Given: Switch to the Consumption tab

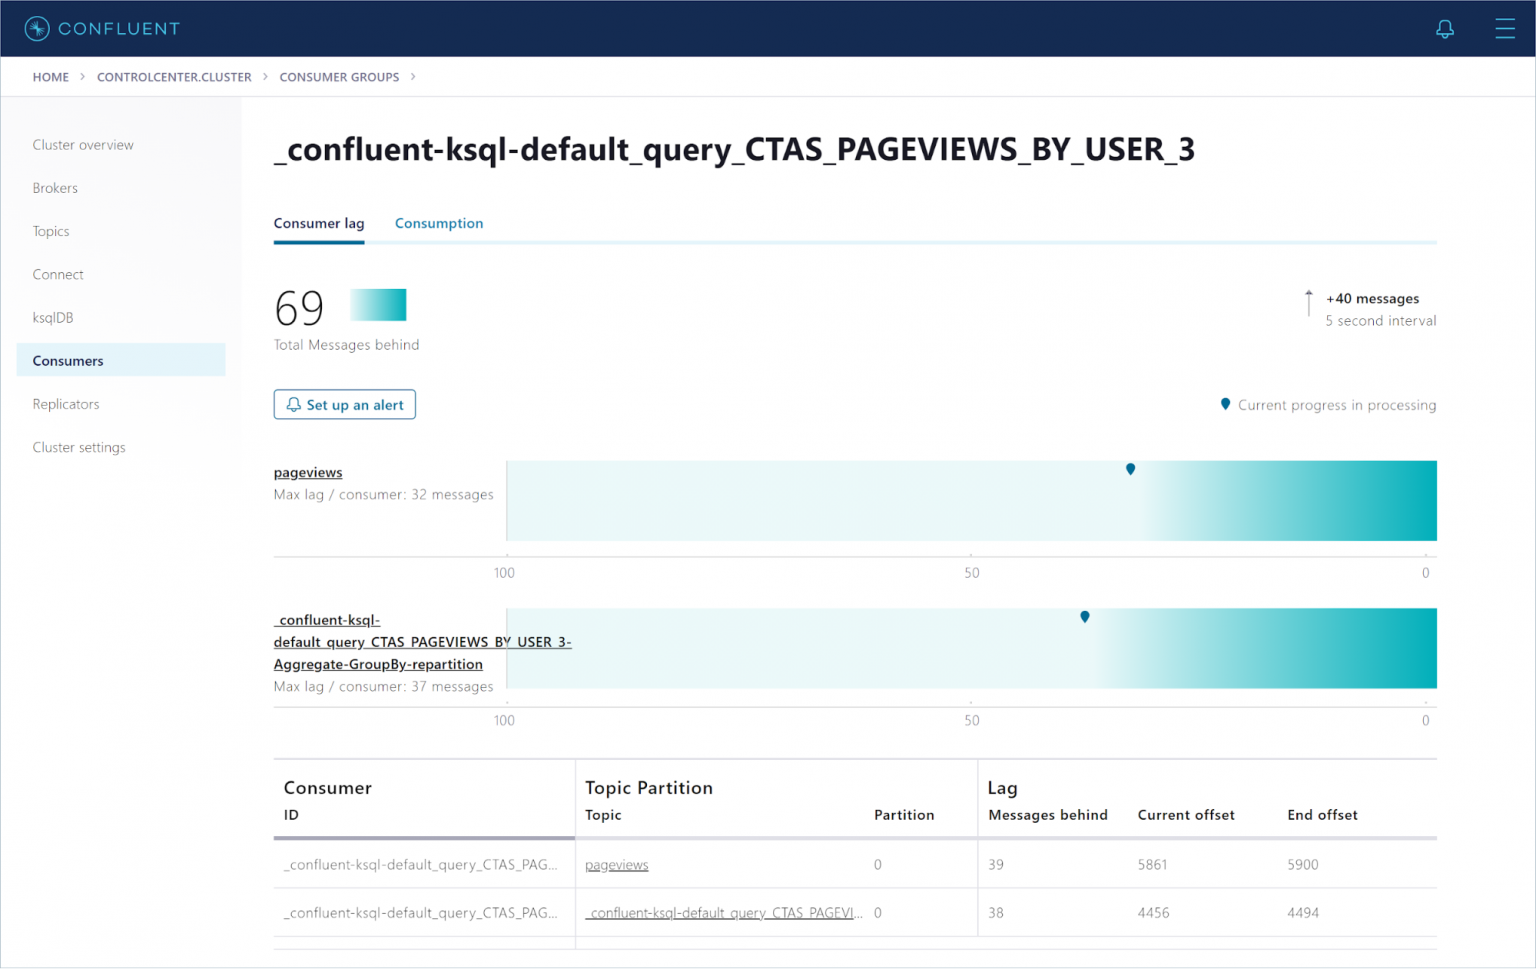Looking at the screenshot, I should click(438, 223).
